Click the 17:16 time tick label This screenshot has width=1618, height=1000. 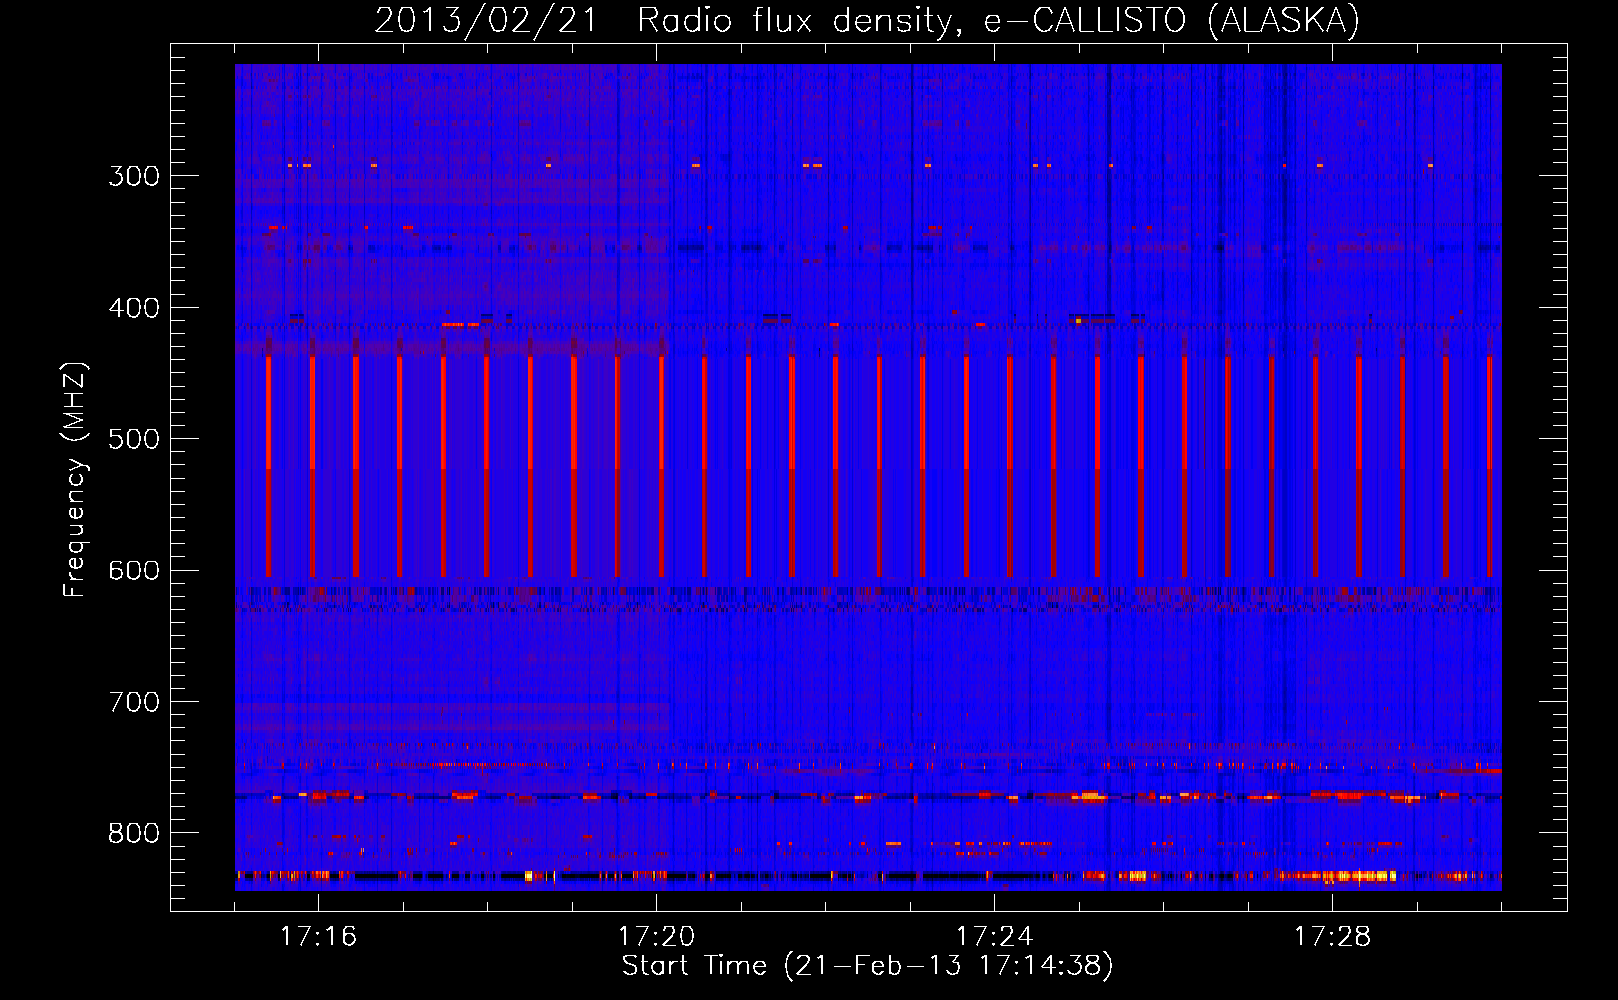(x=318, y=937)
